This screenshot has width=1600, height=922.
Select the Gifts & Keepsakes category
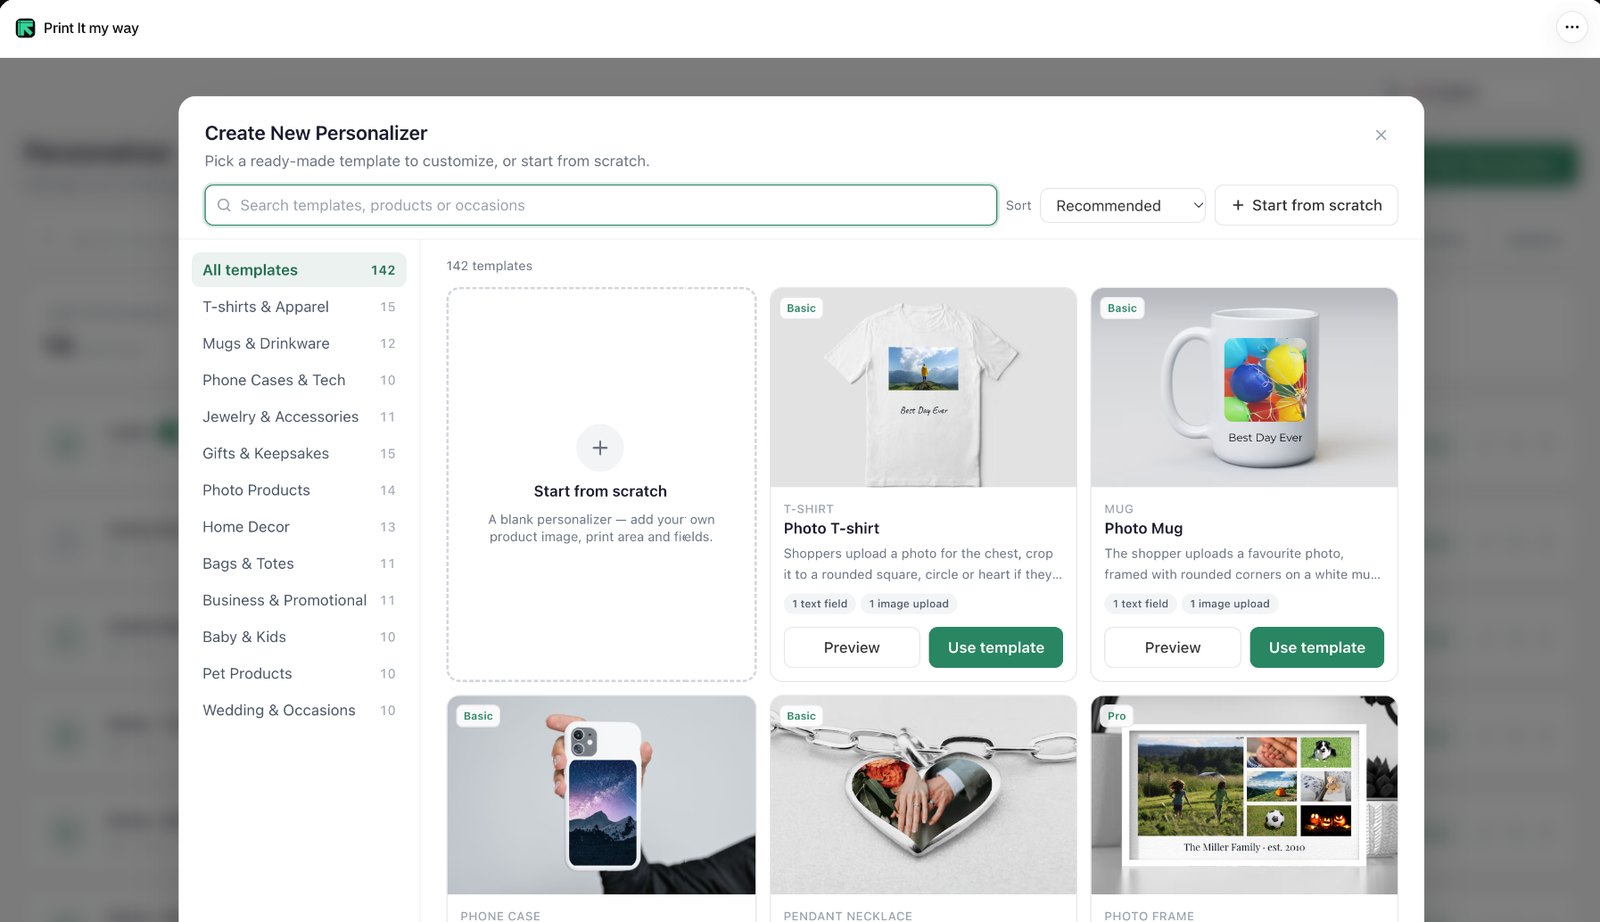pyautogui.click(x=299, y=453)
